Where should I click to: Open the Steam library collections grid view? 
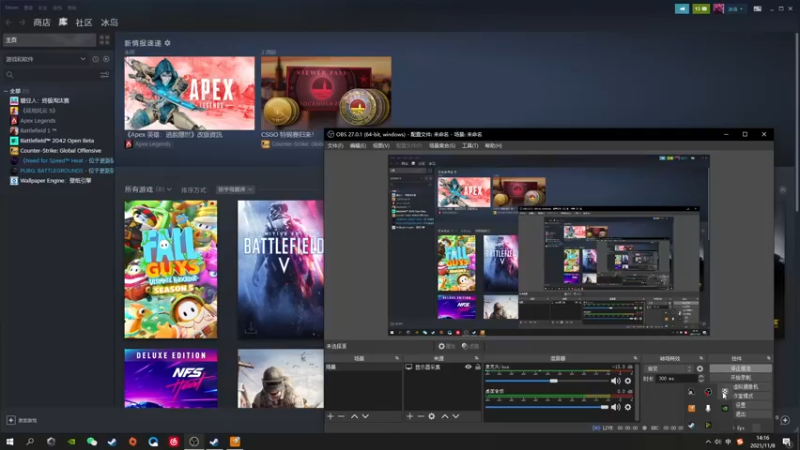click(105, 40)
